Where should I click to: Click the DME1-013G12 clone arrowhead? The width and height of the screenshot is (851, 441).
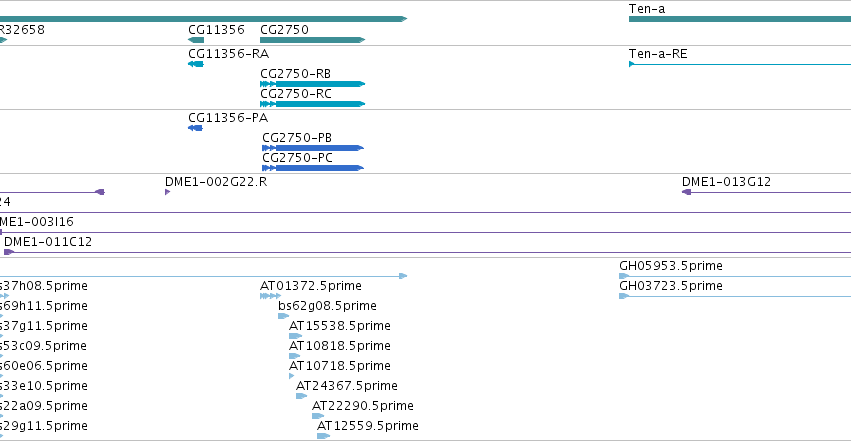tap(687, 192)
